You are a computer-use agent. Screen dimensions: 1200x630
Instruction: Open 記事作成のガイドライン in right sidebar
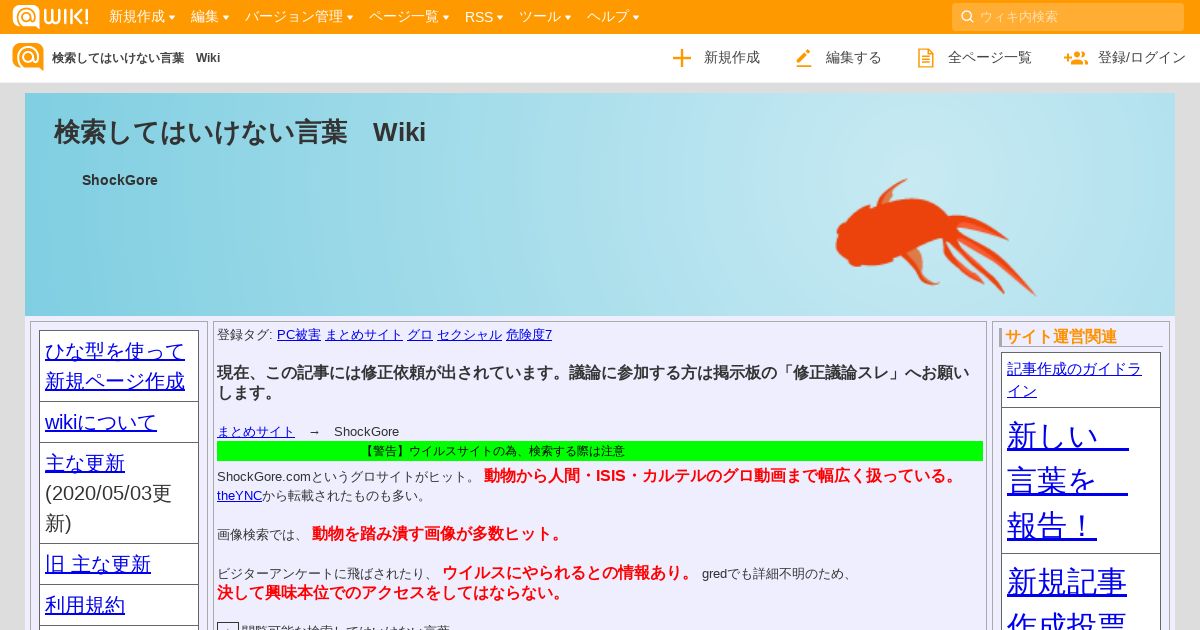click(1074, 379)
